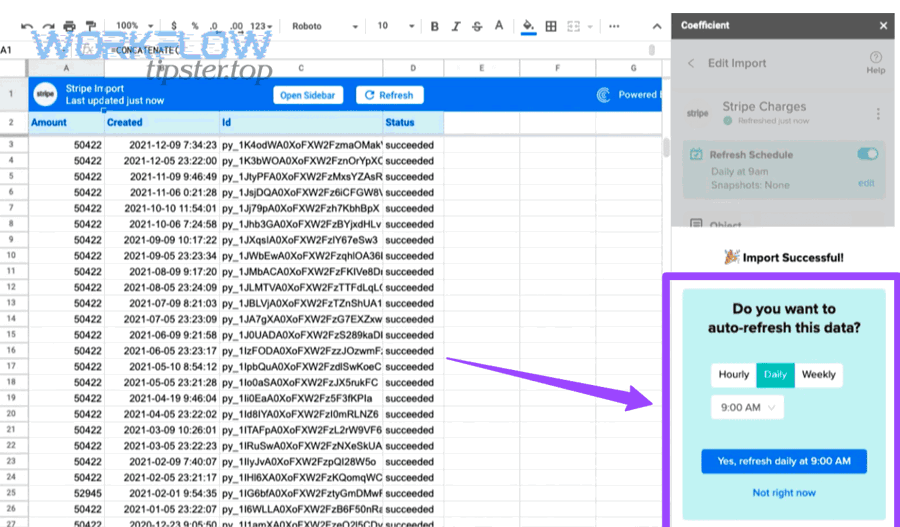This screenshot has height=527, width=900.
Task: Click the Status header cell
Action: point(413,122)
